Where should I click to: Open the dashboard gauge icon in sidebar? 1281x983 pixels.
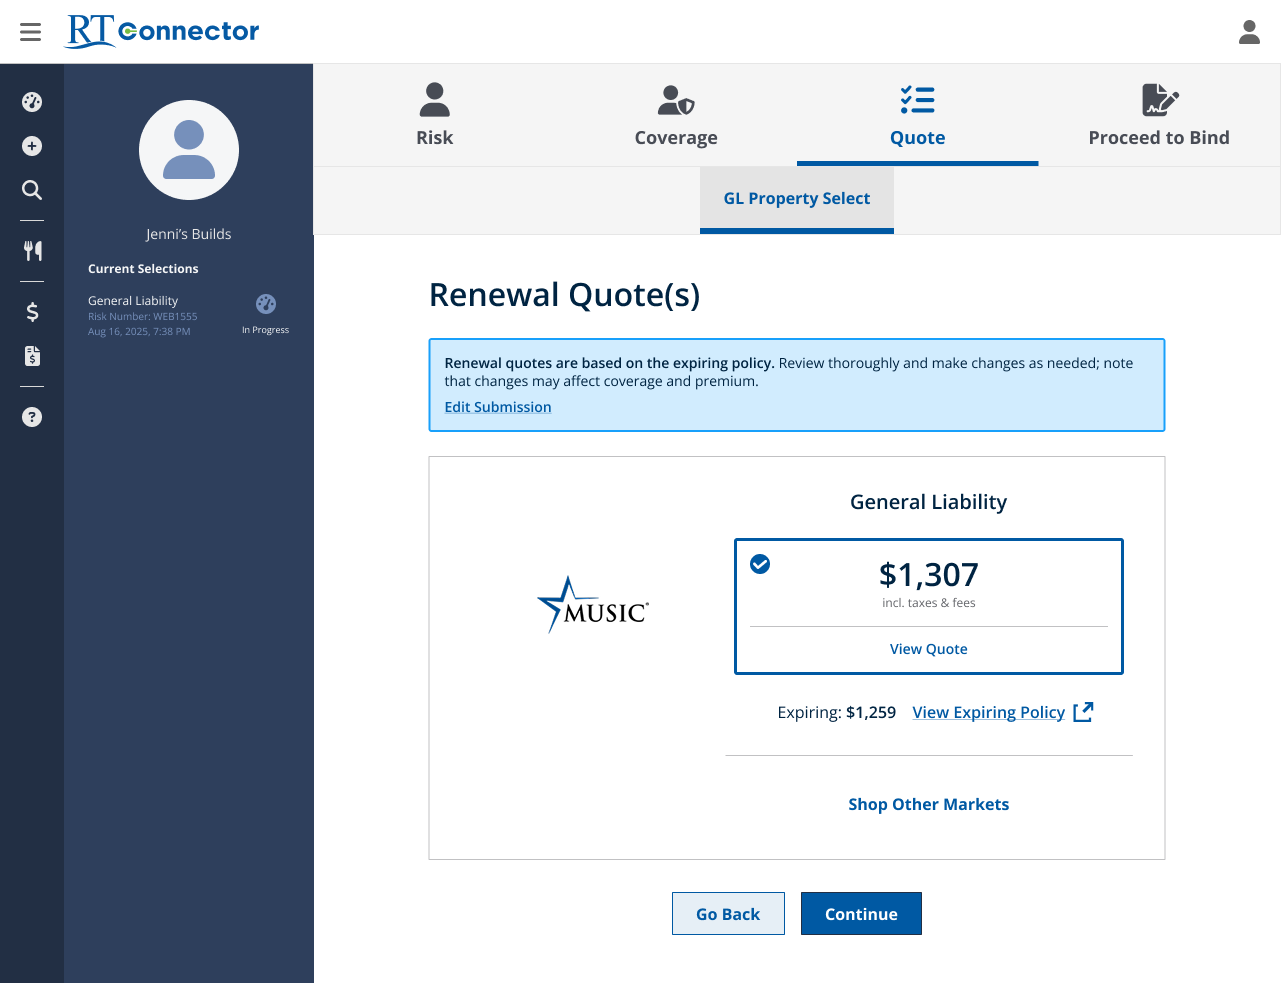pyautogui.click(x=32, y=102)
